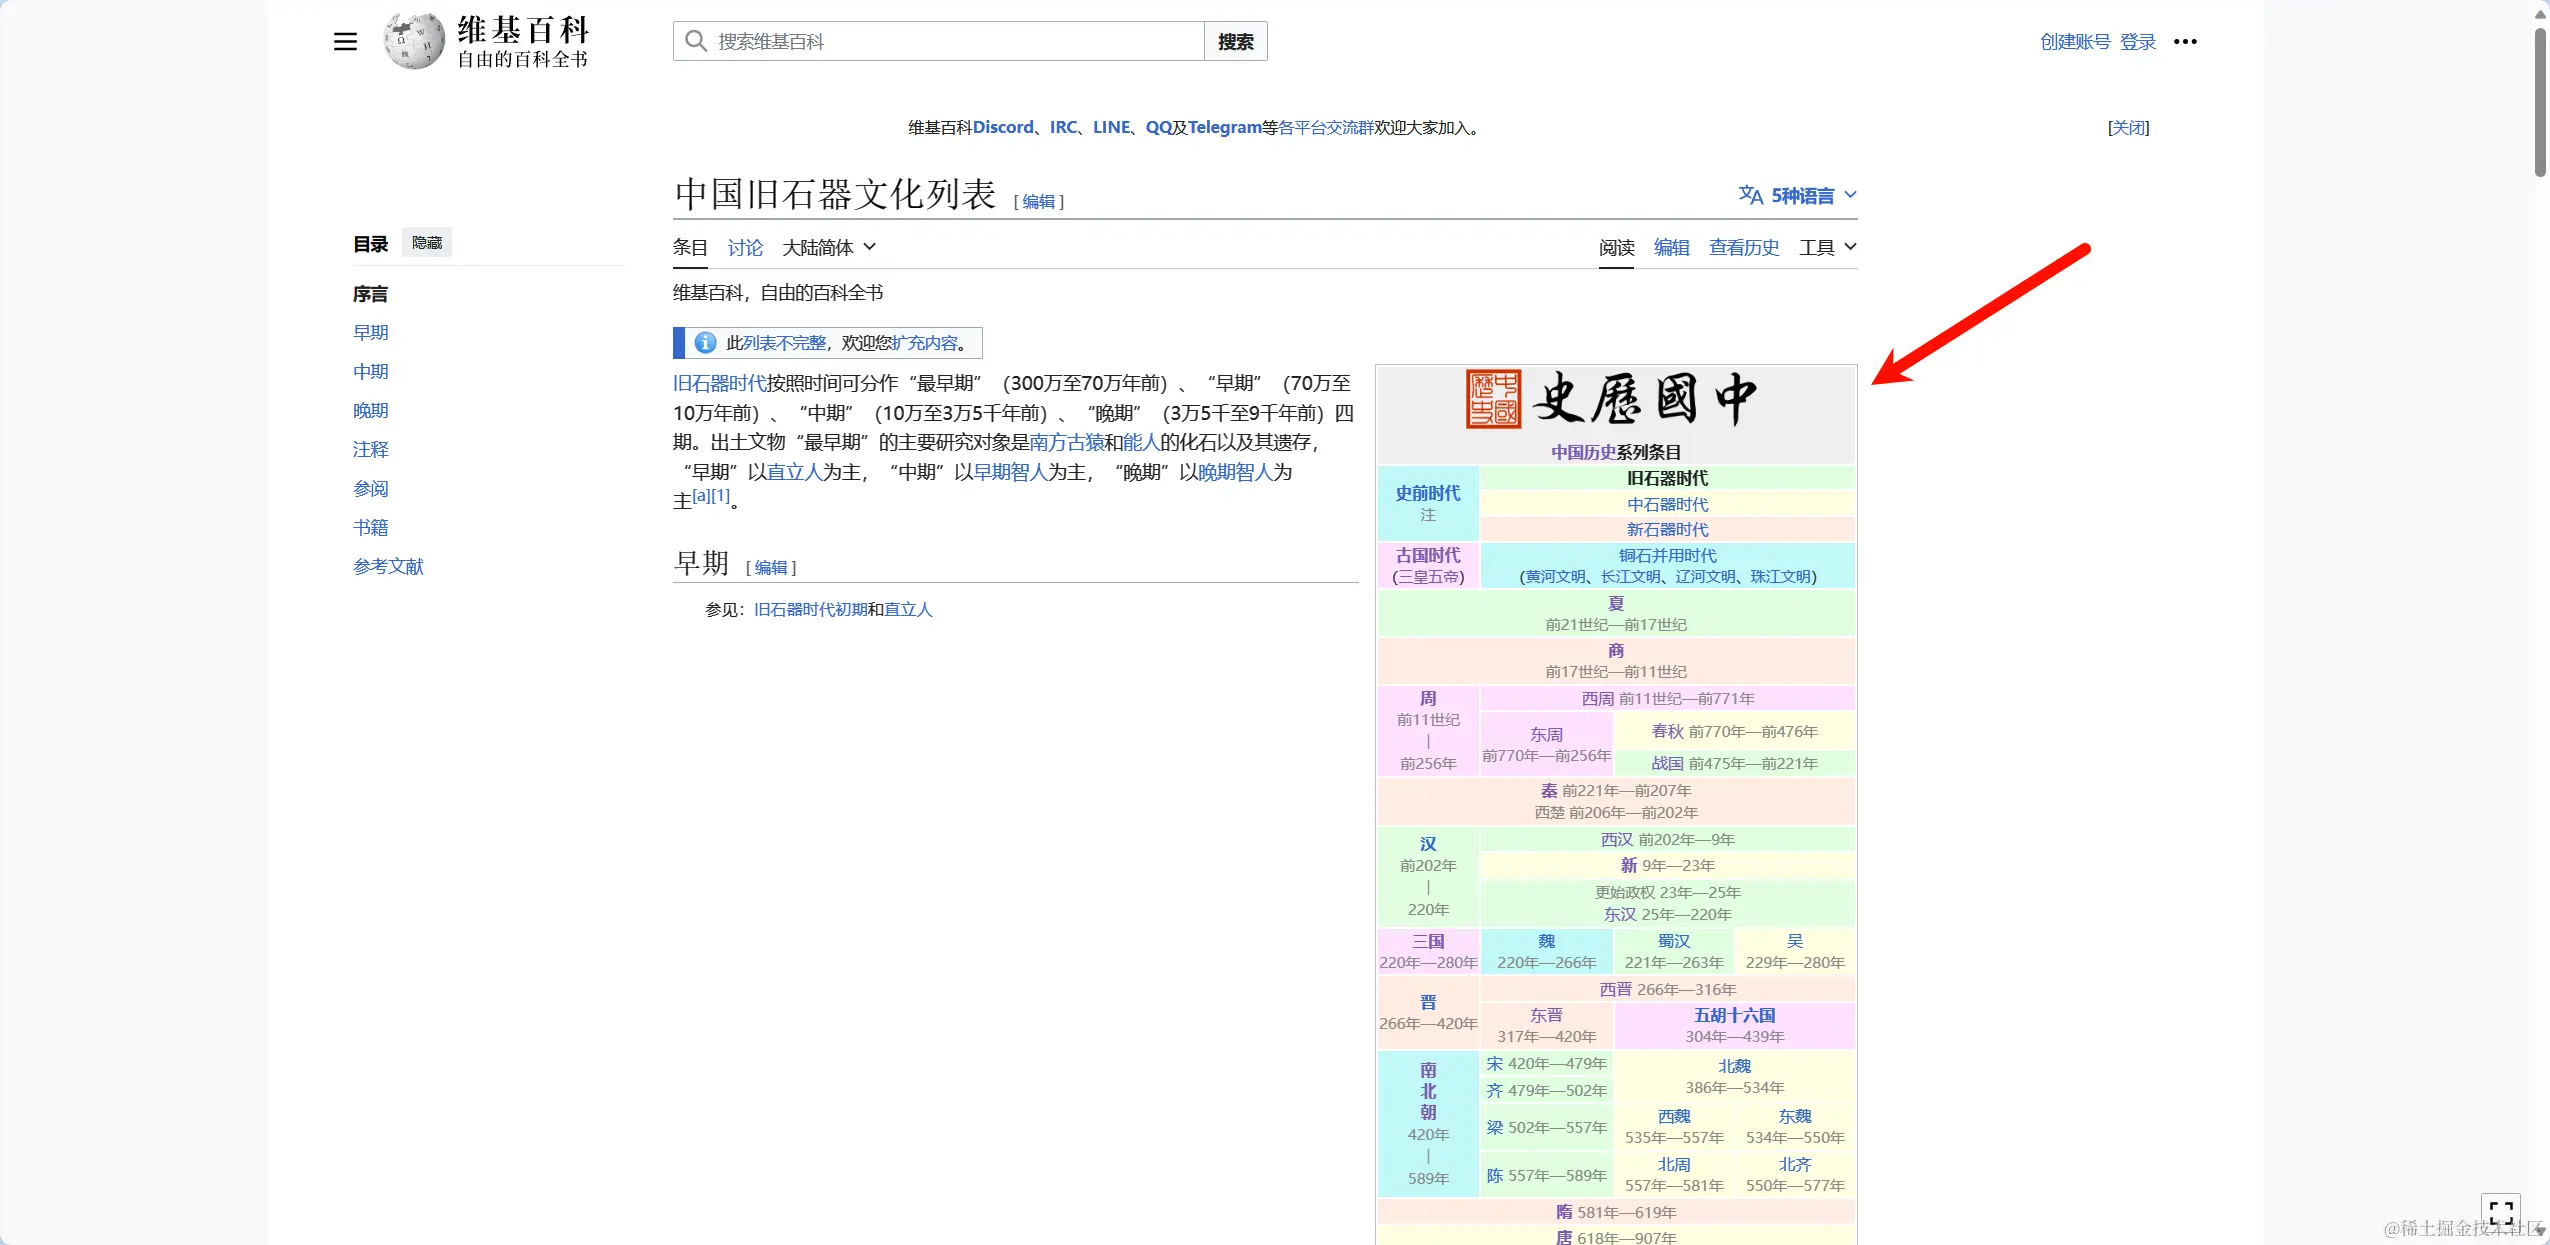Open the three-dots personal tools menu
The height and width of the screenshot is (1245, 2550).
2185,41
